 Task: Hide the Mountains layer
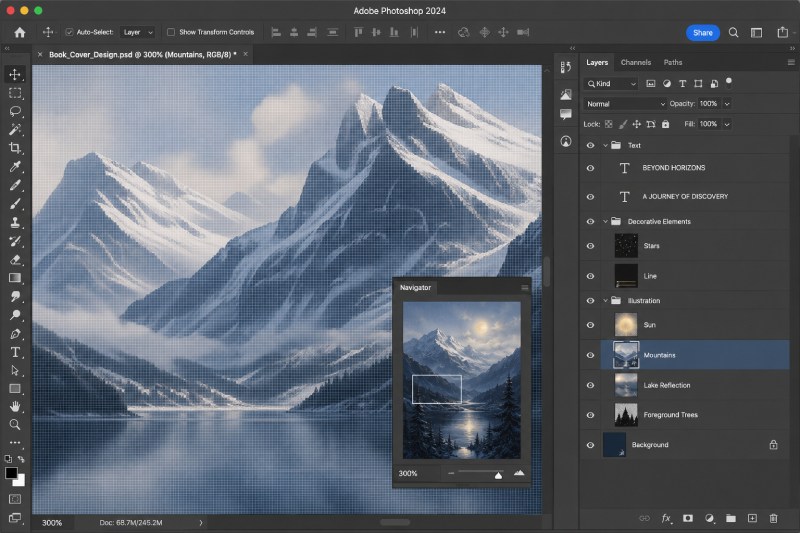coord(590,355)
